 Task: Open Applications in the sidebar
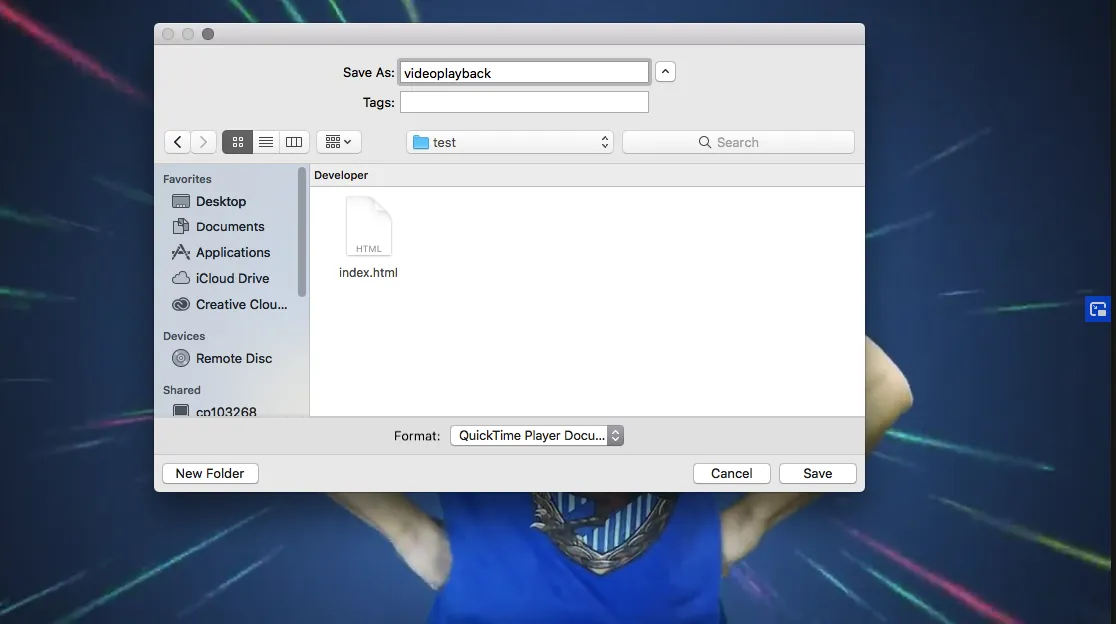[x=231, y=253]
